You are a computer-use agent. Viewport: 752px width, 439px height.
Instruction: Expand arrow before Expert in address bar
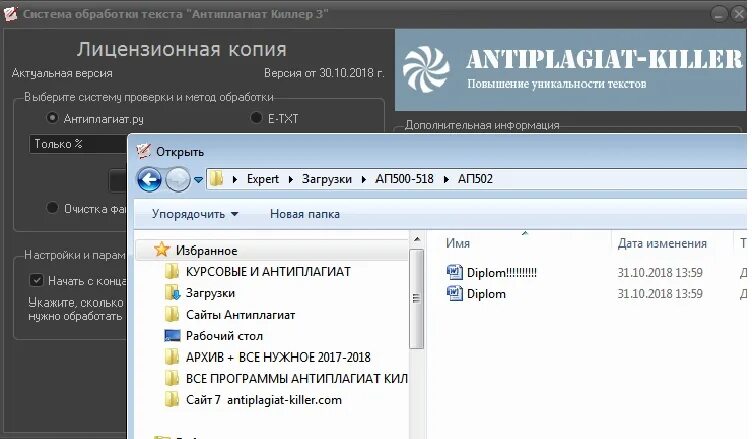[x=235, y=179]
